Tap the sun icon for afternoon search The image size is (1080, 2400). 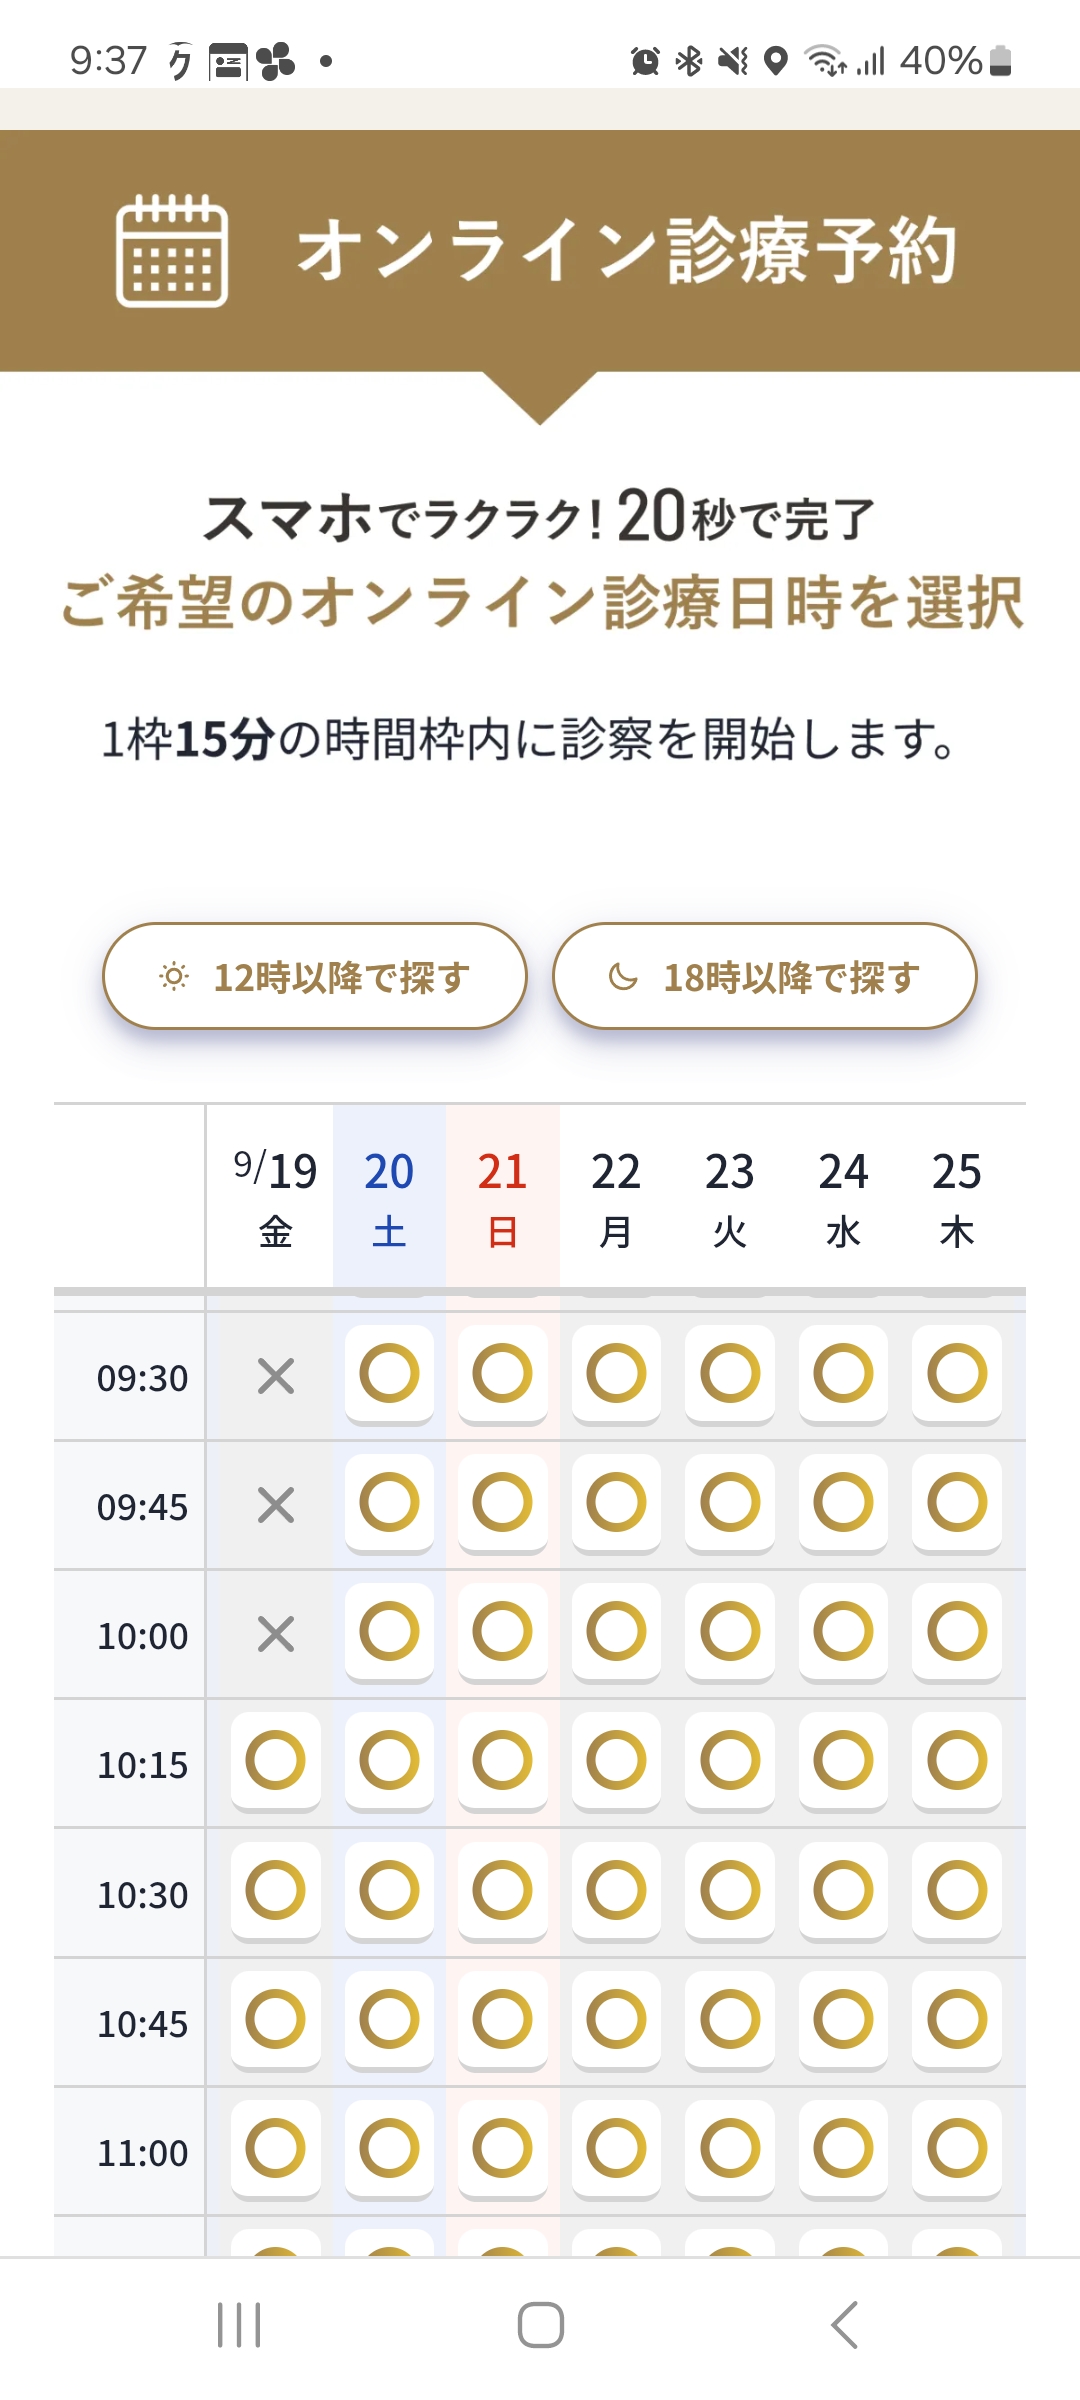click(x=174, y=976)
